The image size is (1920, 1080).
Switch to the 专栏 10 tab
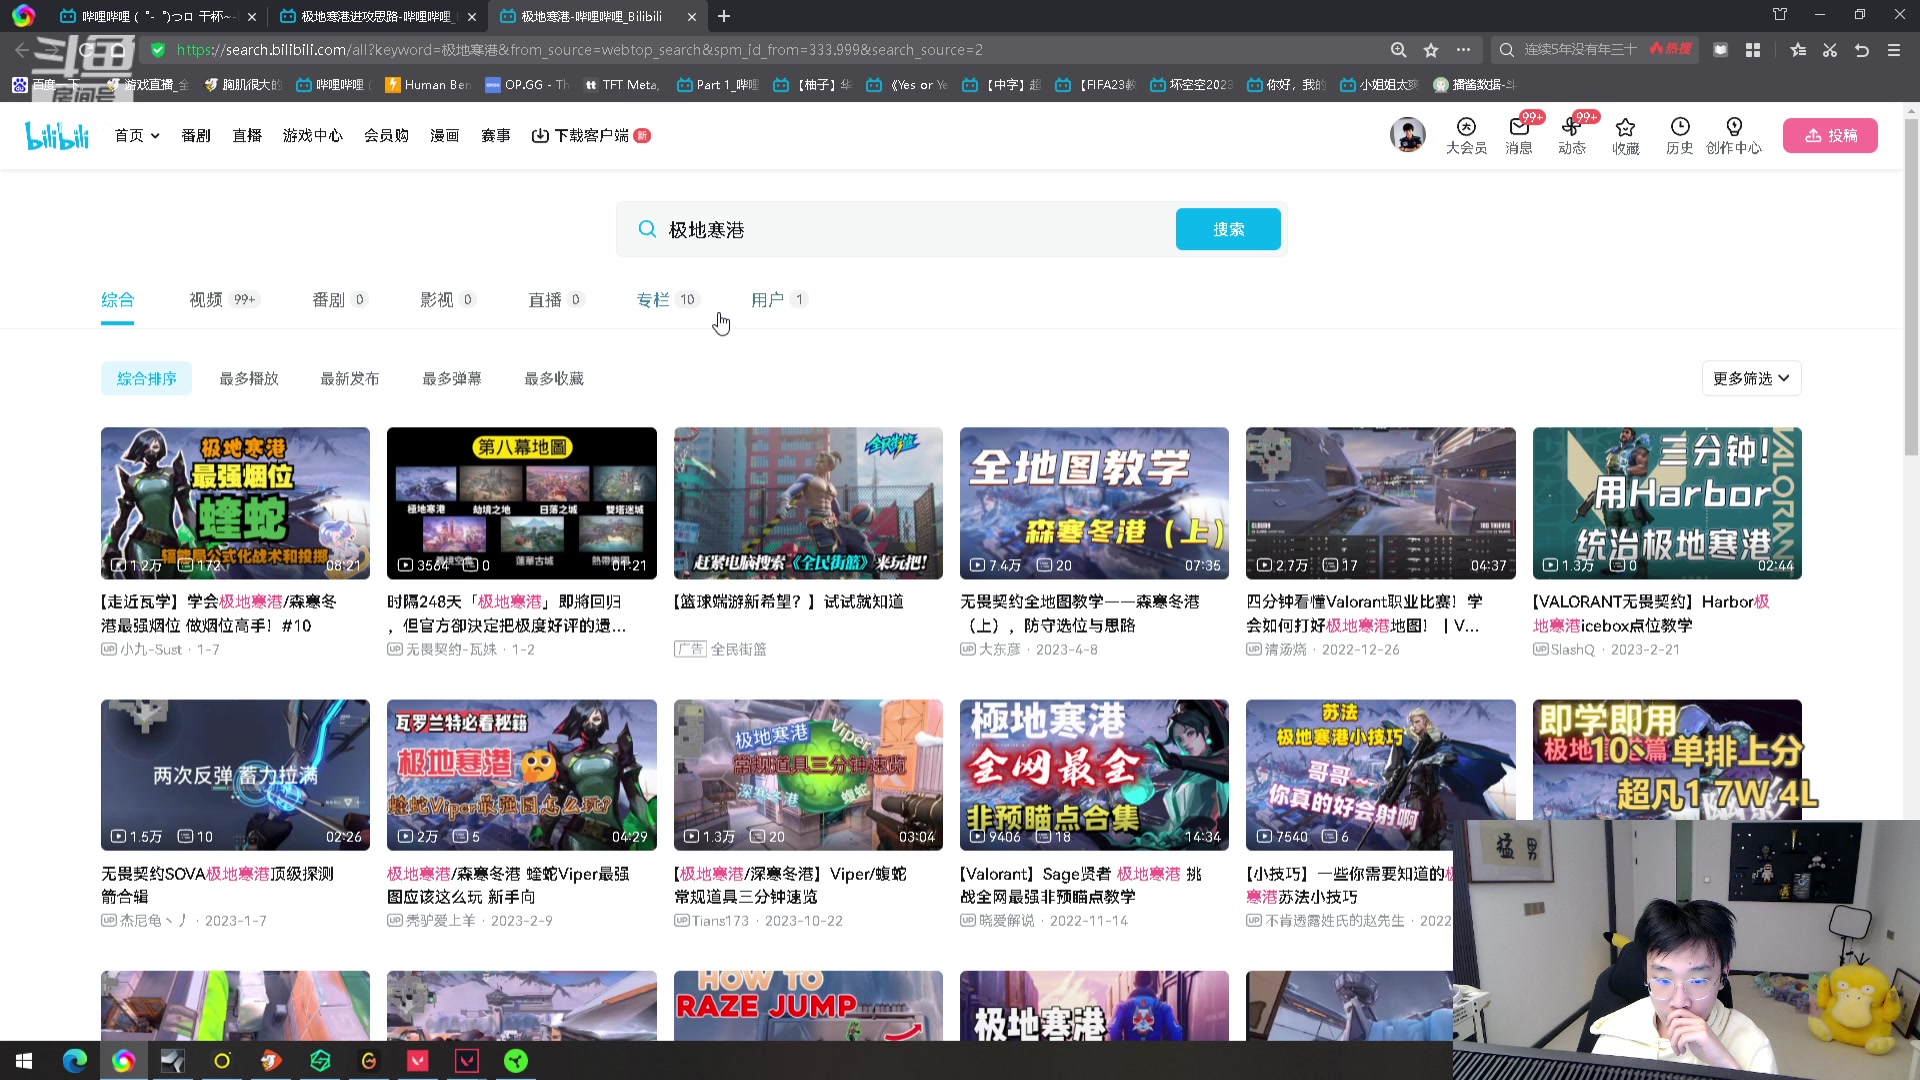[667, 299]
